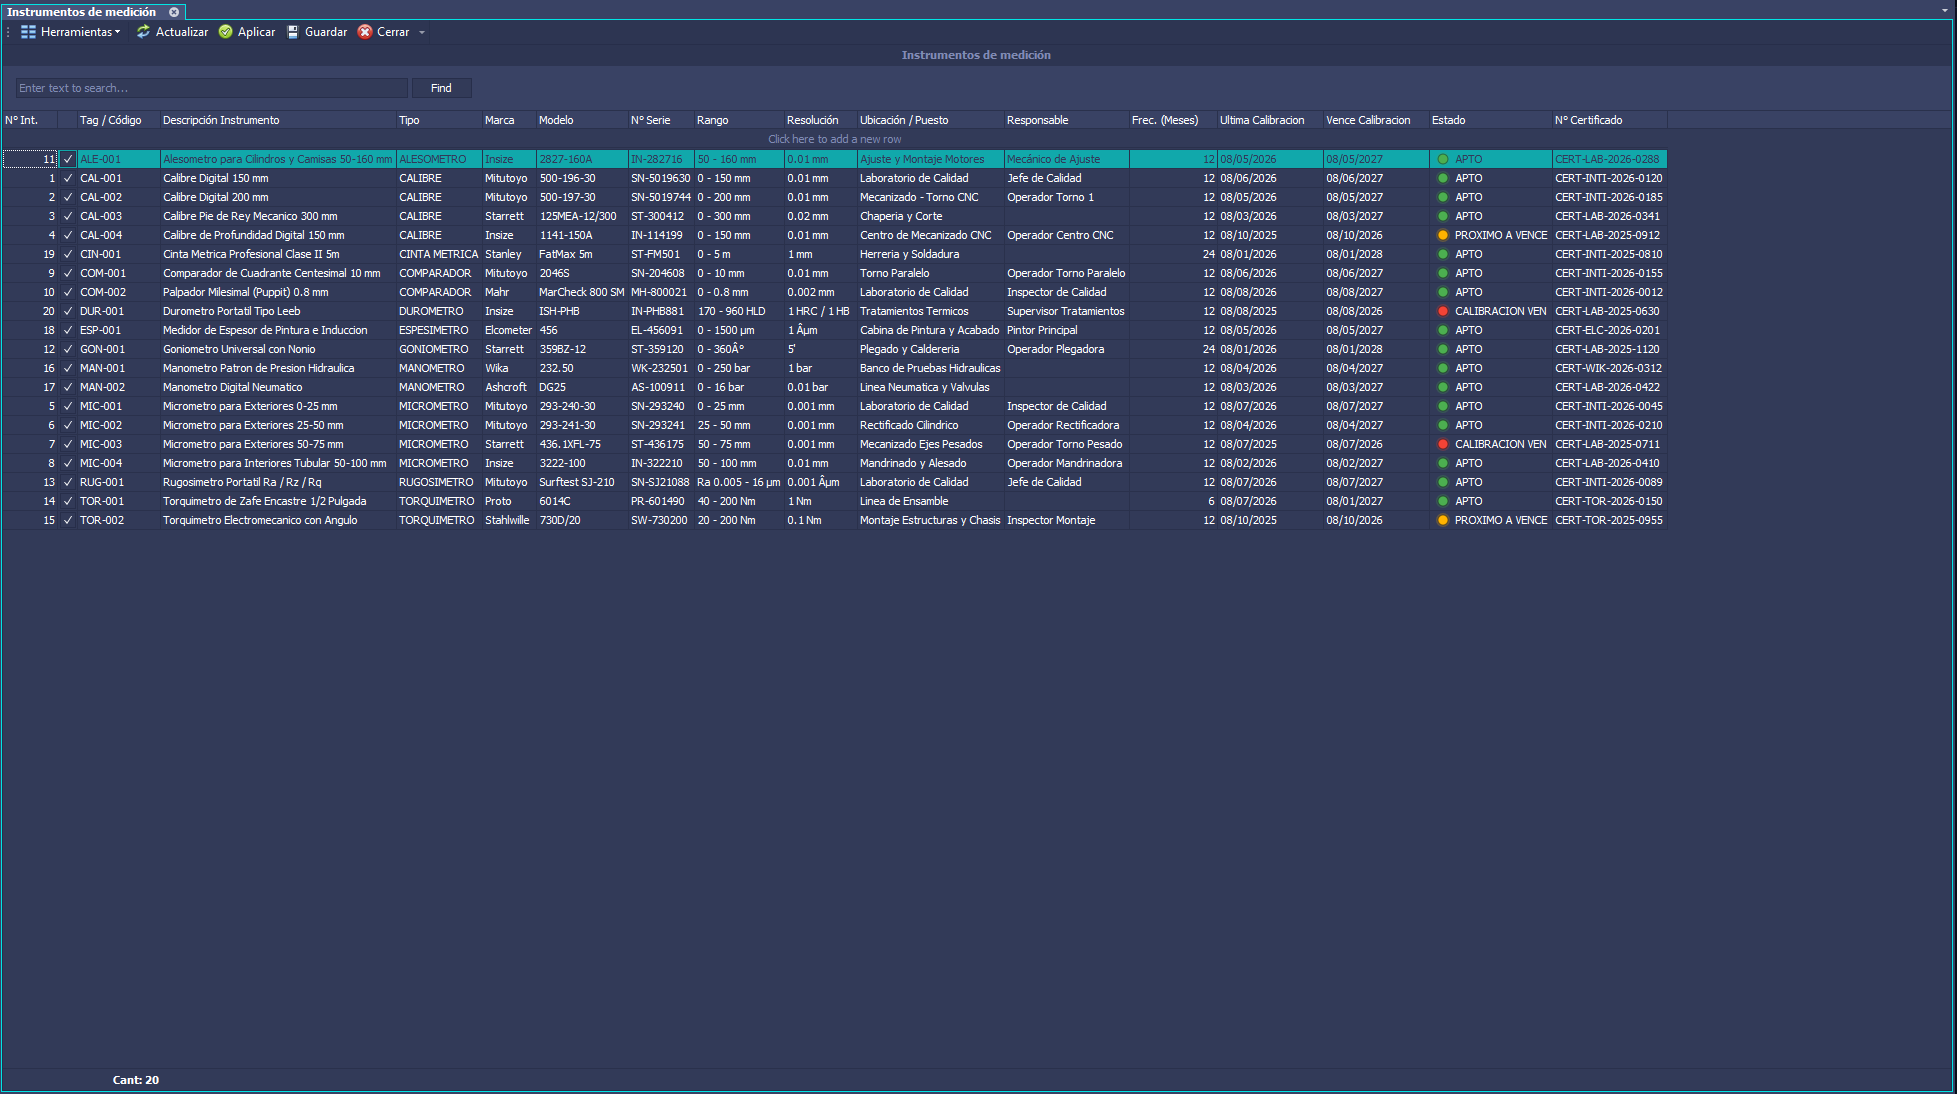This screenshot has height=1094, width=1957.
Task: Click the Cerrar red close icon
Action: [365, 32]
